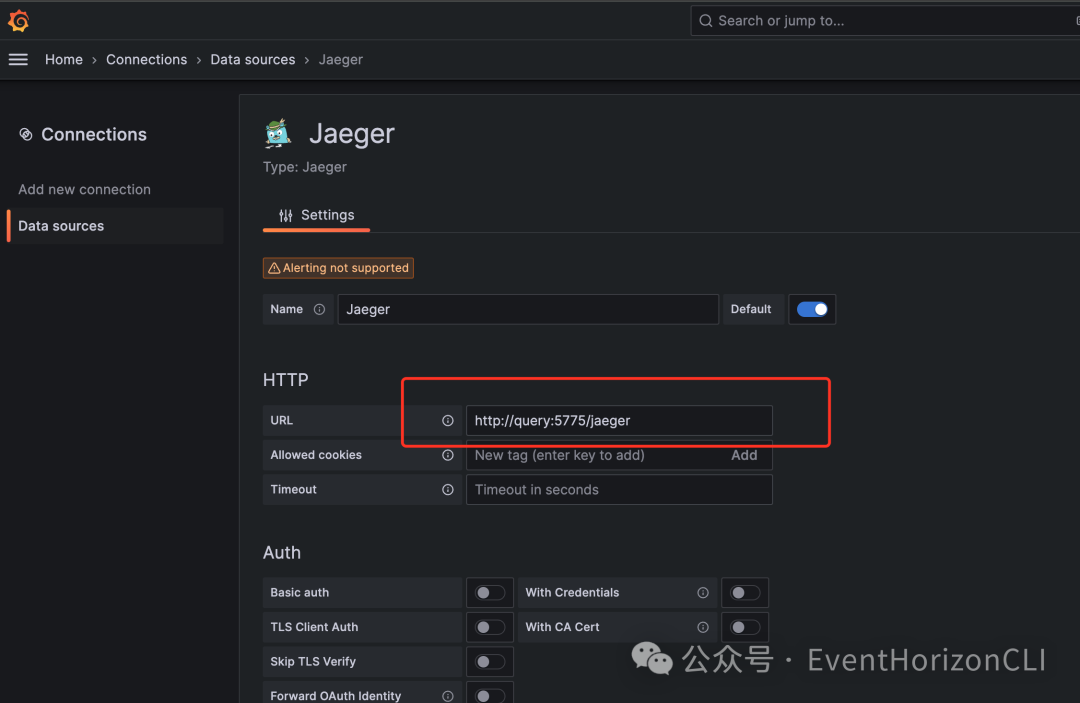The width and height of the screenshot is (1080, 703).
Task: Click the With CA Cert label
Action: pos(563,627)
